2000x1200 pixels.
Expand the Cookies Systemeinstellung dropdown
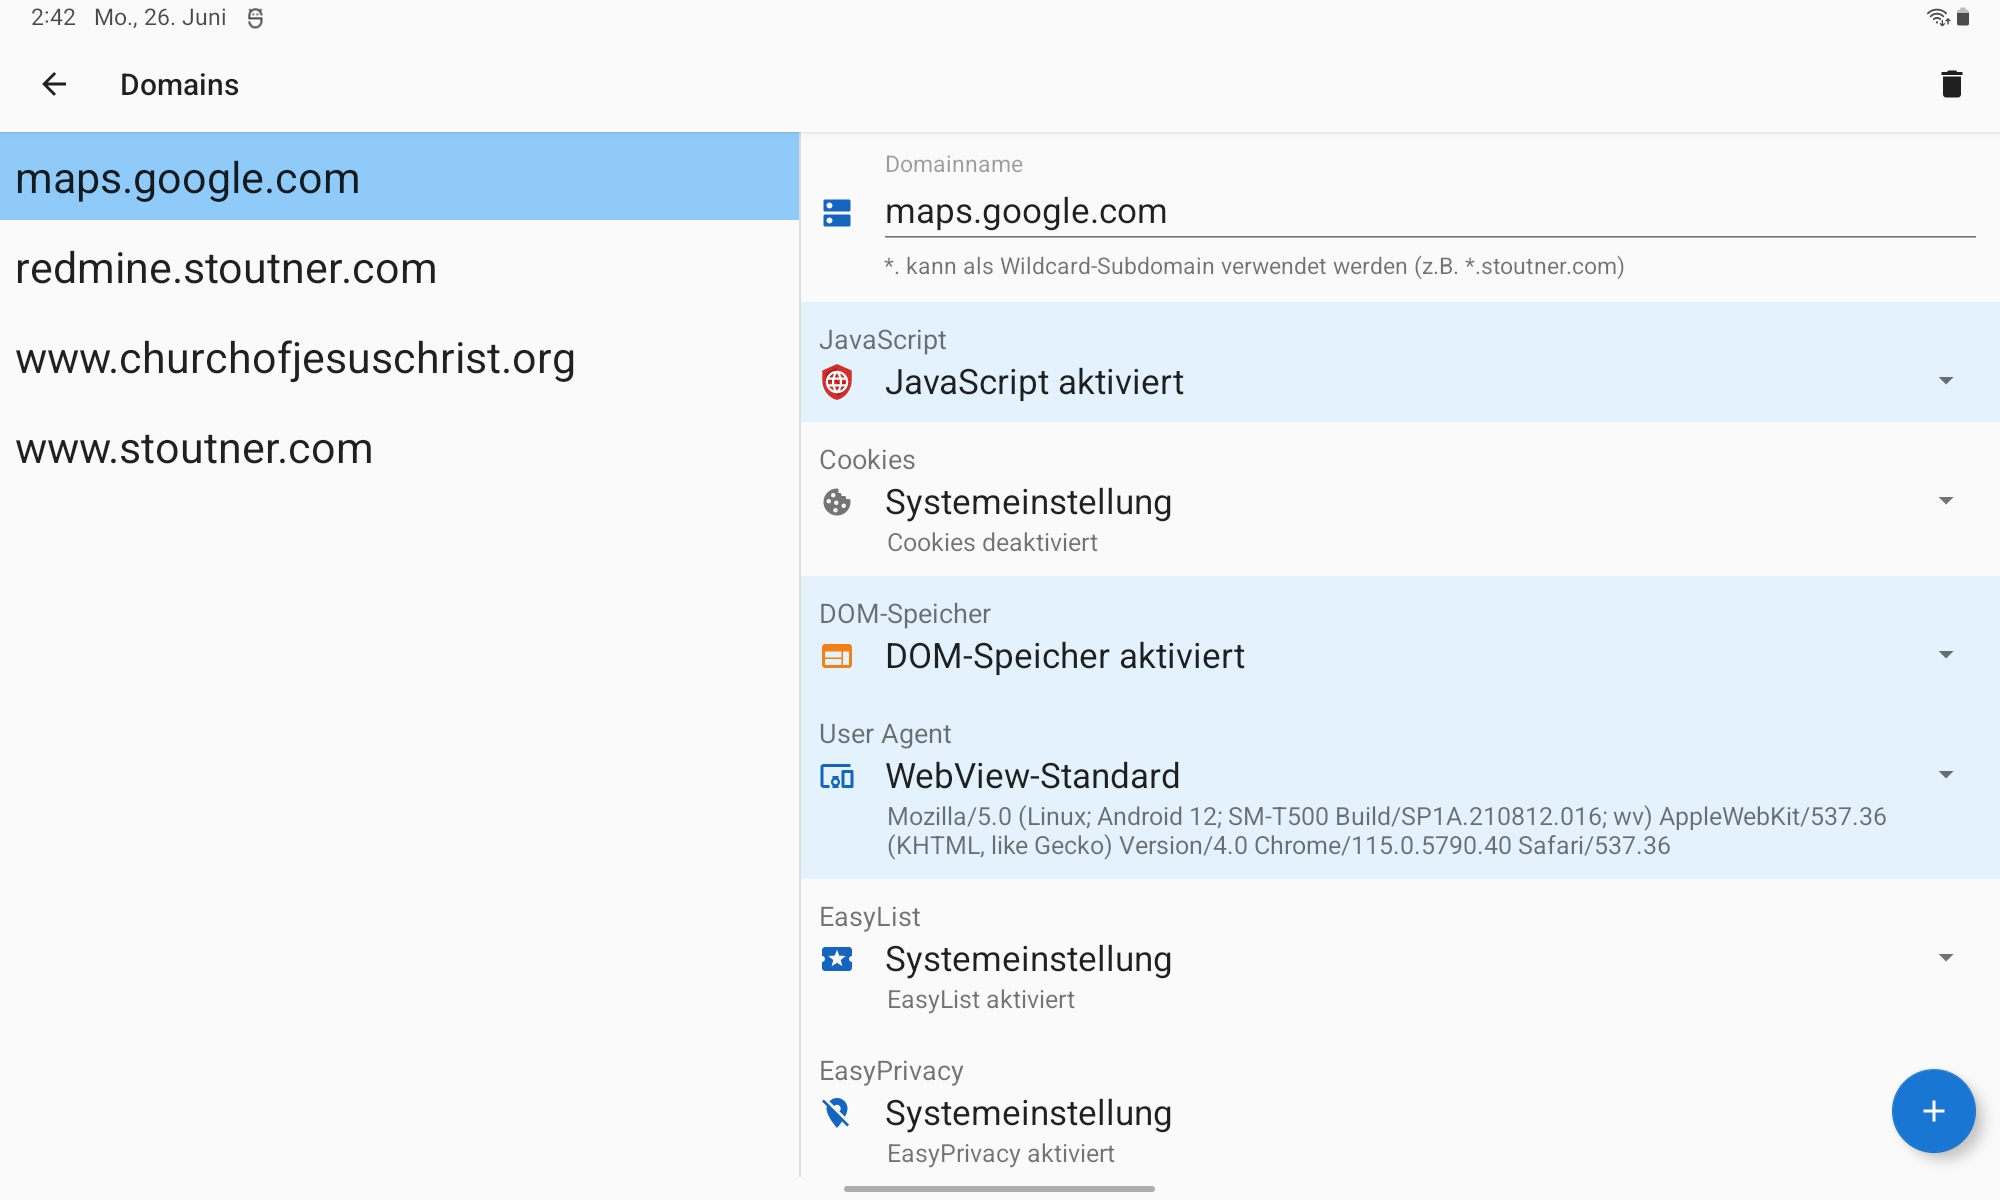coord(1945,501)
